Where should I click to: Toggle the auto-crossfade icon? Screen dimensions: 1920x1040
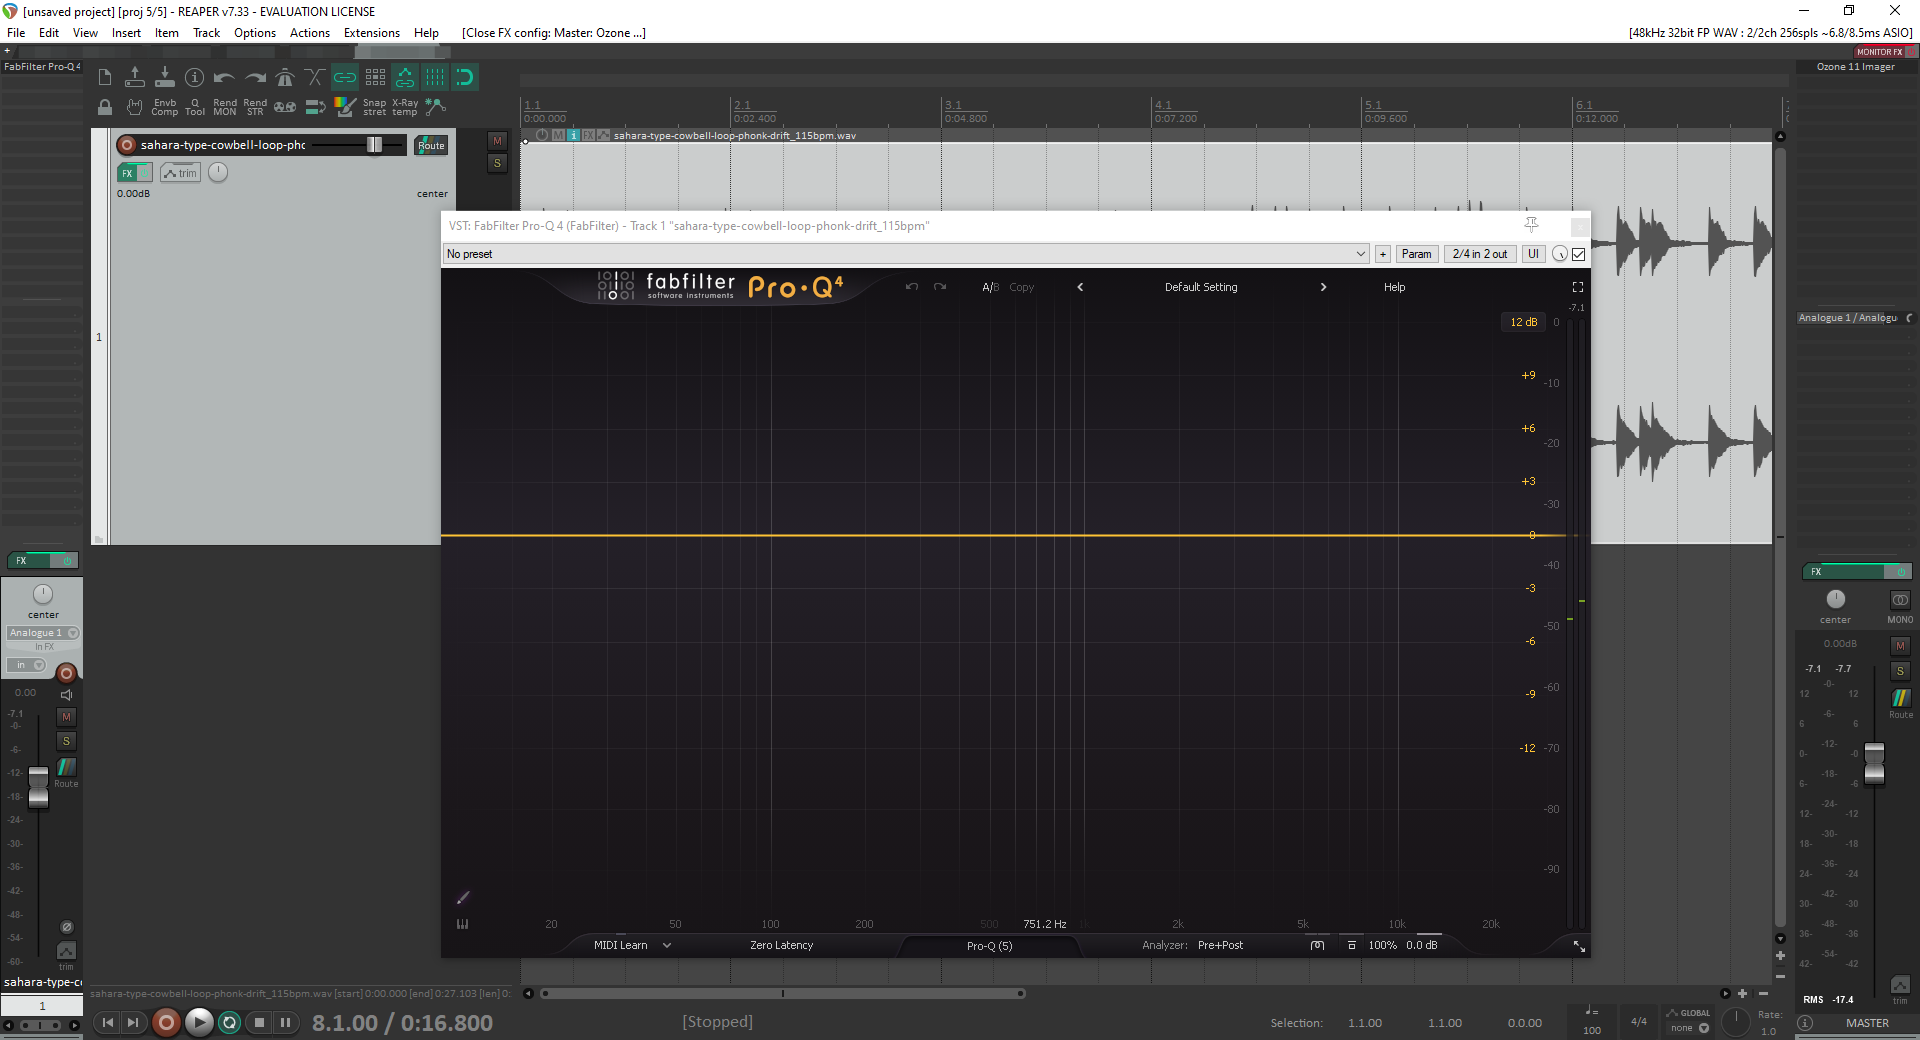315,77
